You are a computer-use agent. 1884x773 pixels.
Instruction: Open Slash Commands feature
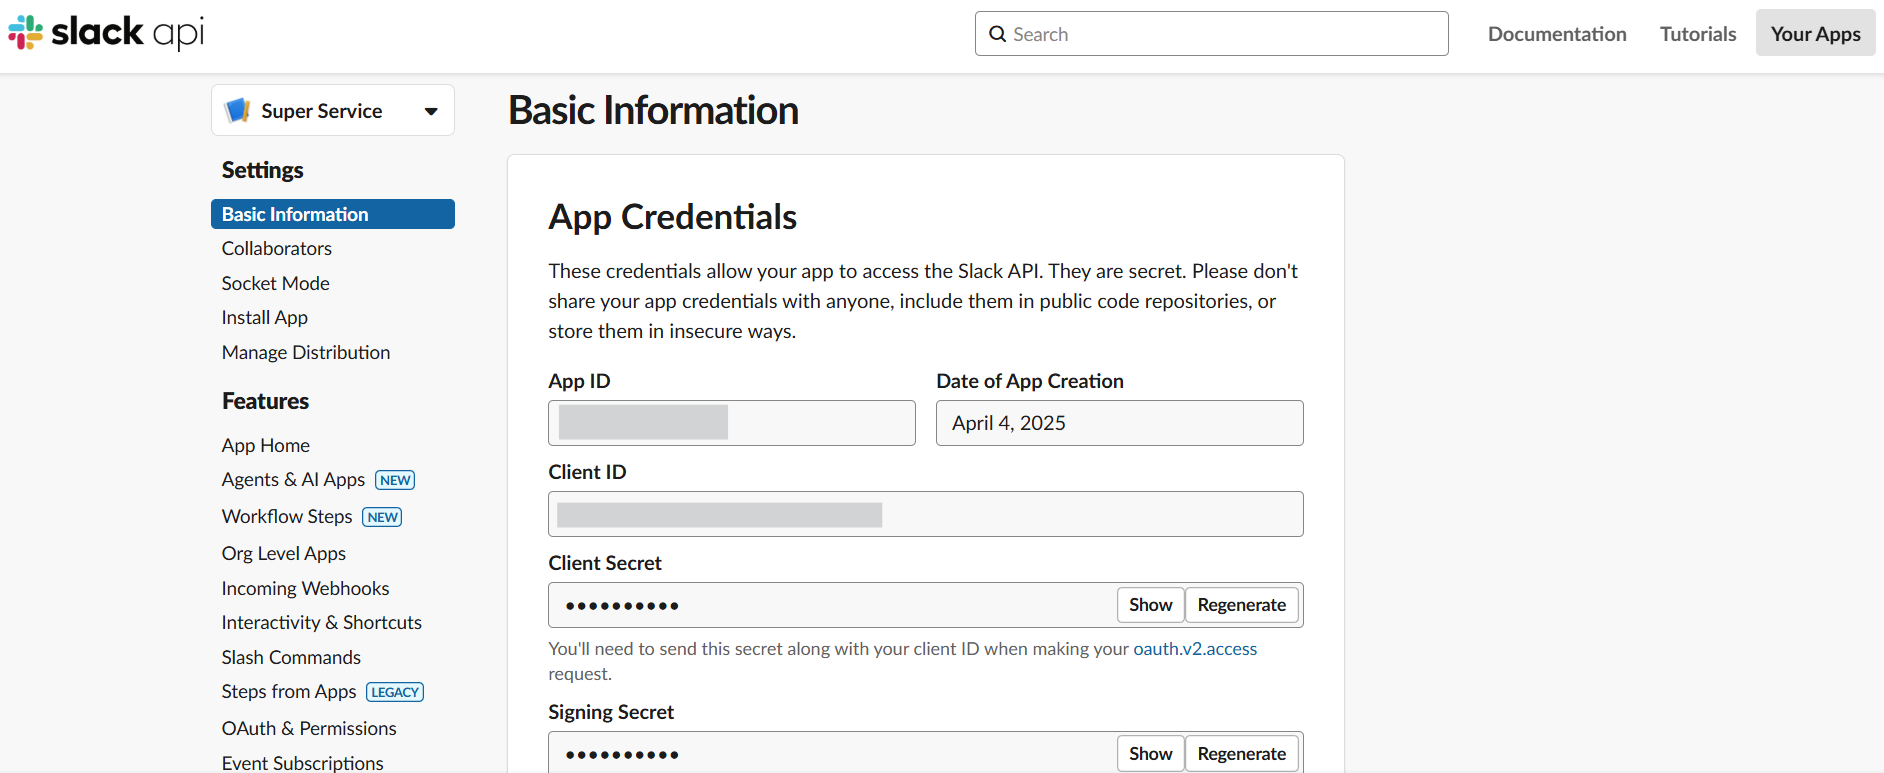click(x=291, y=657)
